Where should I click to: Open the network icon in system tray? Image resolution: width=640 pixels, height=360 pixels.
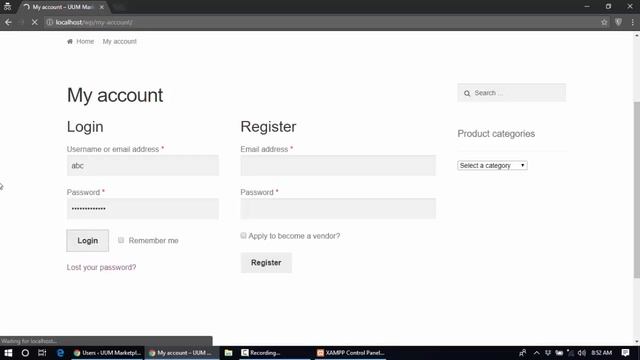pos(570,353)
